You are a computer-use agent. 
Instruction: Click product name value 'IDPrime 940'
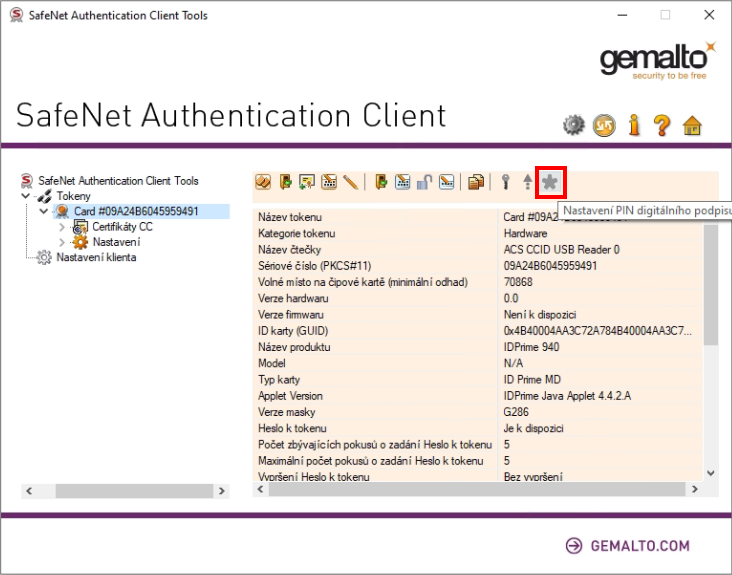coord(531,347)
